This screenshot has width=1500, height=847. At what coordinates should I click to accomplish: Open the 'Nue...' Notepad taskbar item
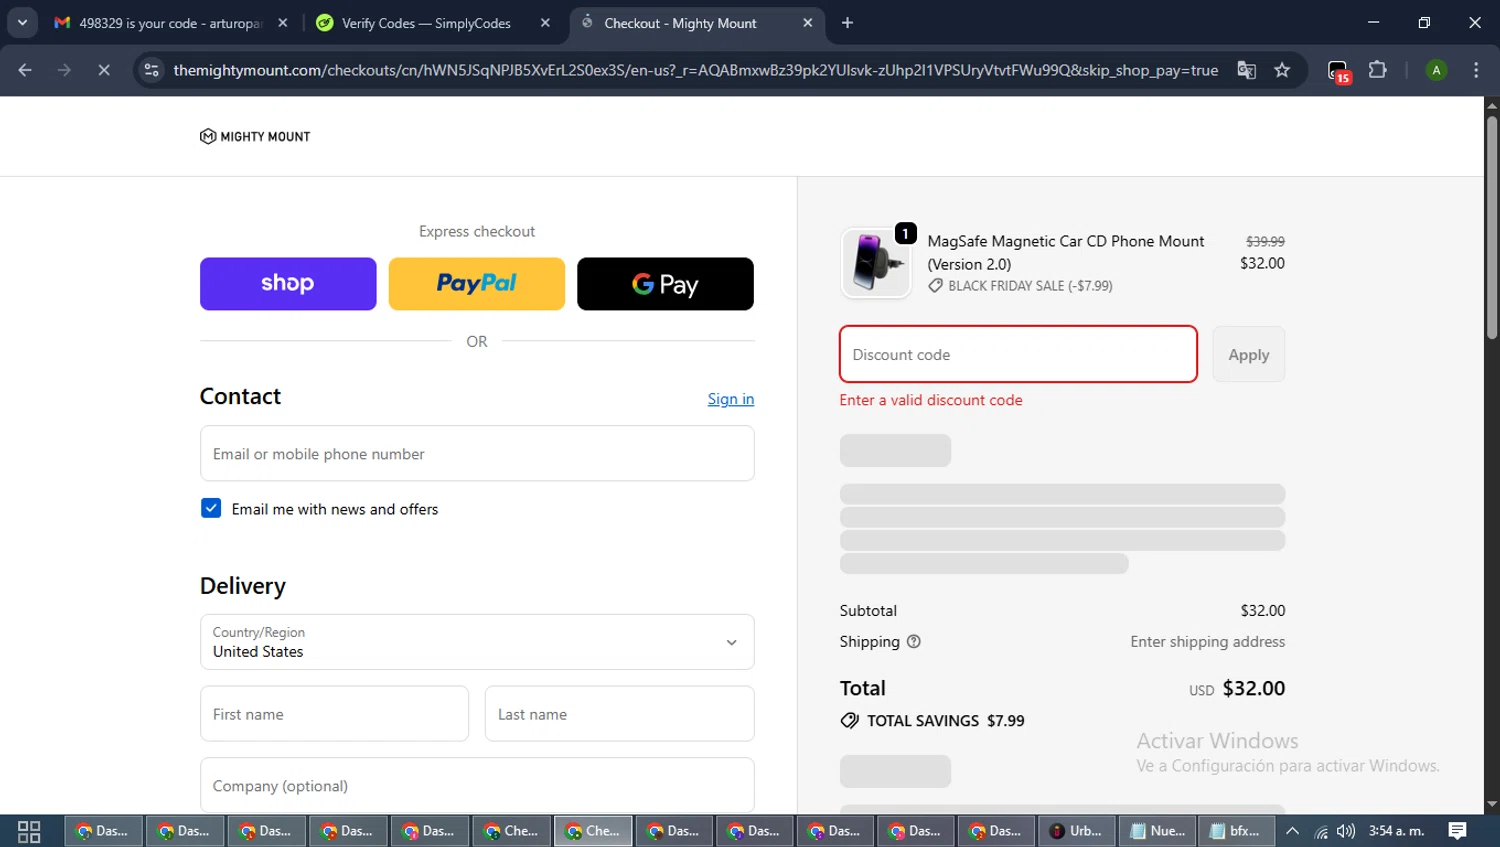click(1158, 831)
